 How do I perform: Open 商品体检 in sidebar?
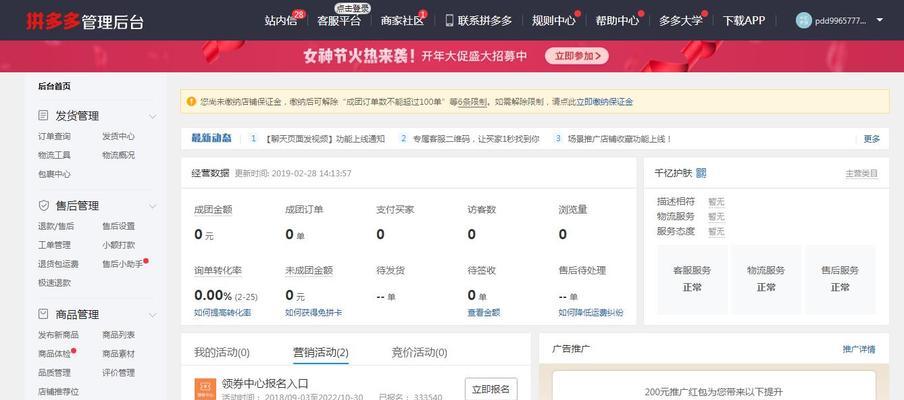coord(54,354)
